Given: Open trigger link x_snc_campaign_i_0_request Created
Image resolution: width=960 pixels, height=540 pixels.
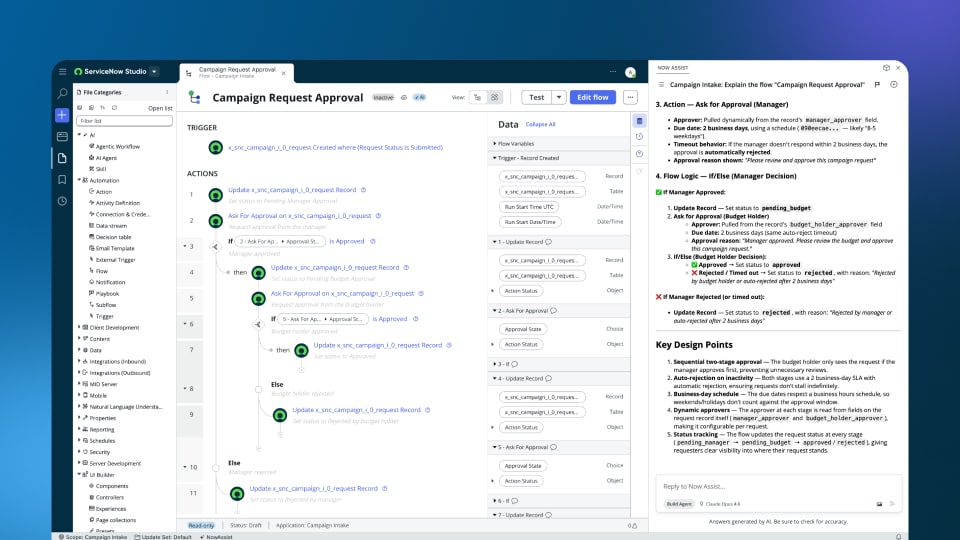Looking at the screenshot, I should tap(336, 148).
